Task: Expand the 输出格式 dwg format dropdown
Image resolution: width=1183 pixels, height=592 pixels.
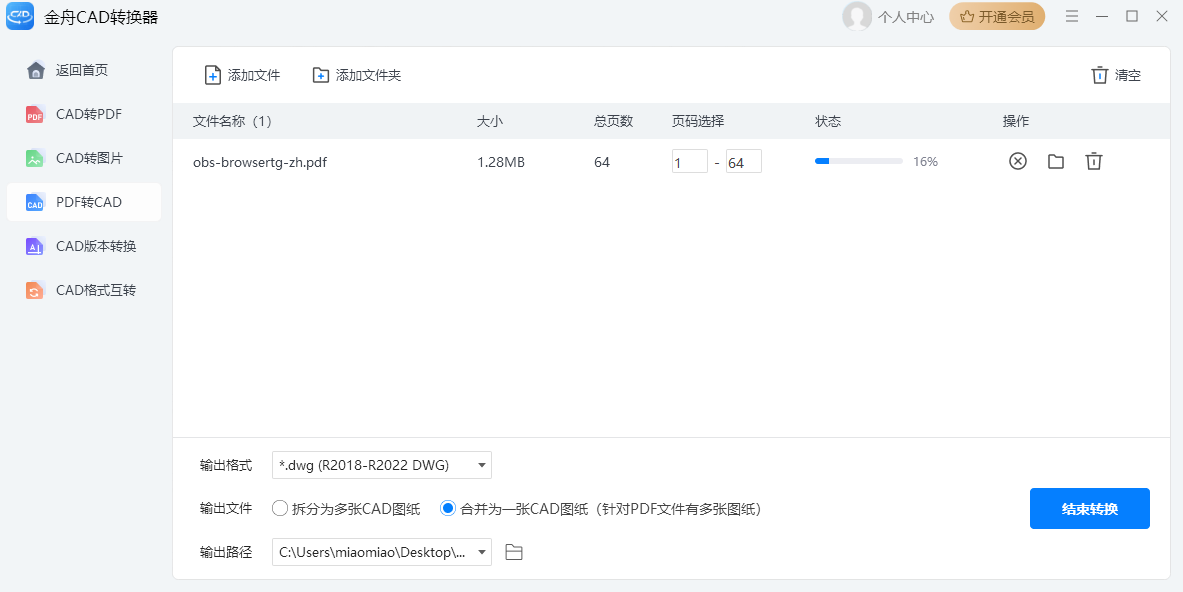Action: coord(482,465)
